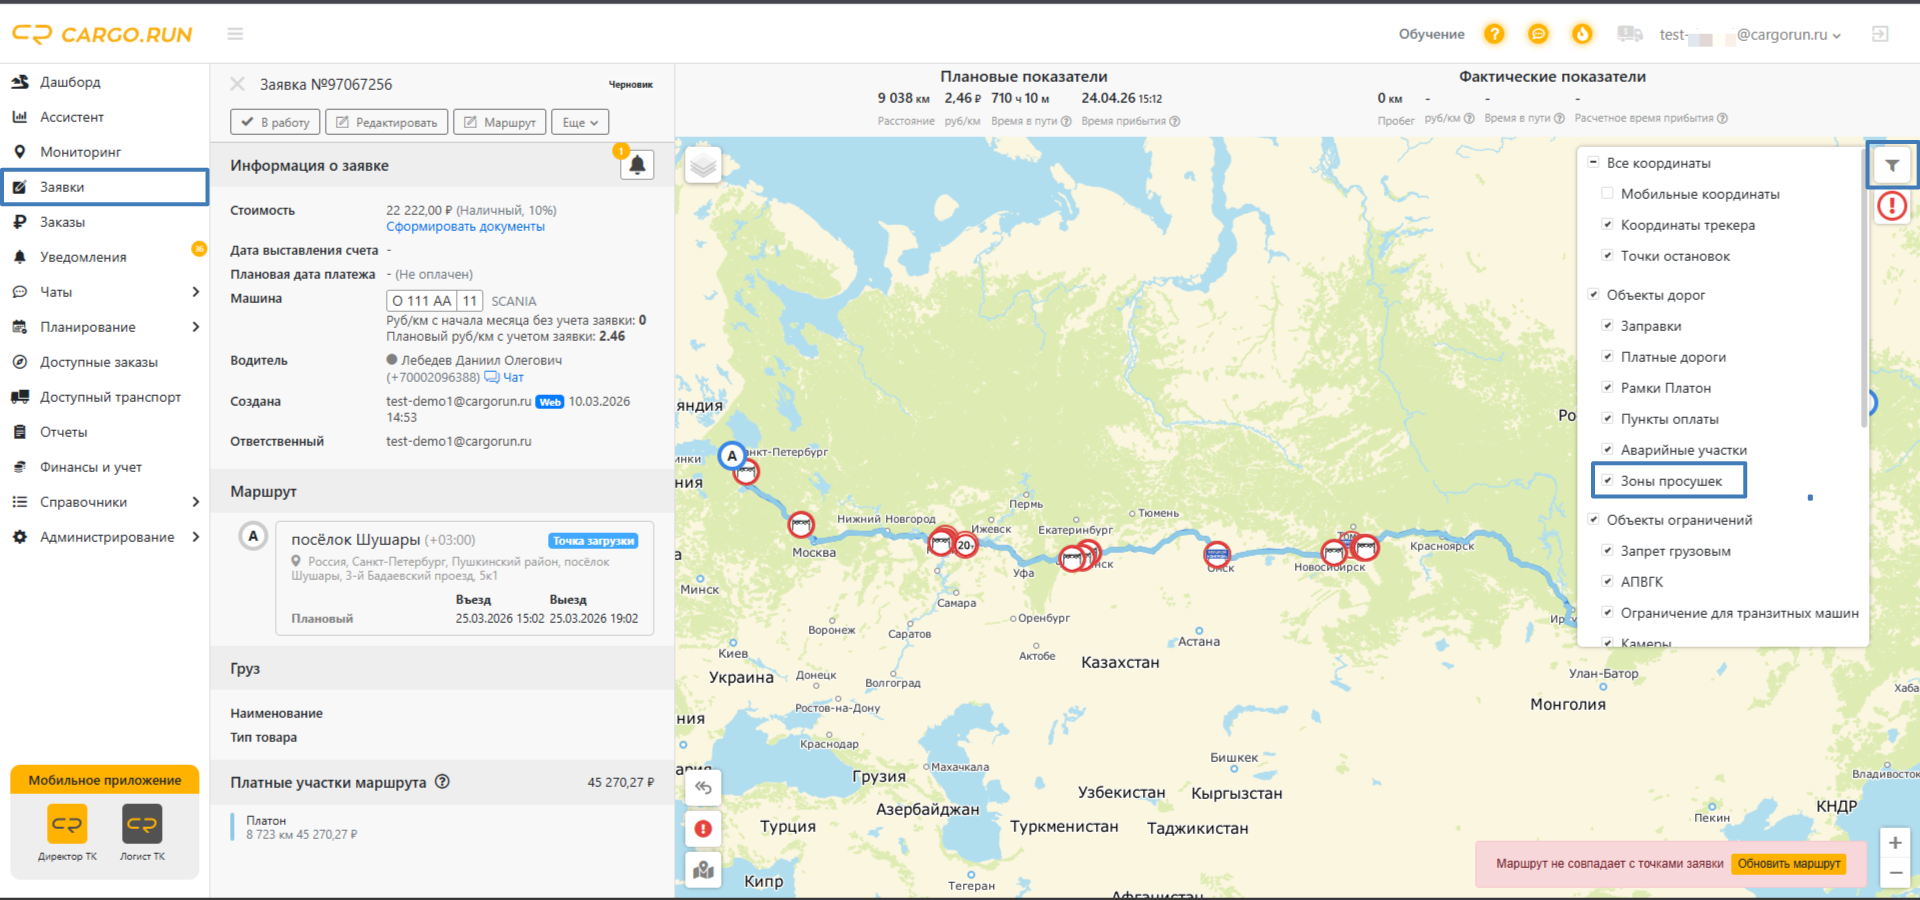Toggle Координаты трекера checkbox
The width and height of the screenshot is (1920, 900).
tap(1607, 225)
